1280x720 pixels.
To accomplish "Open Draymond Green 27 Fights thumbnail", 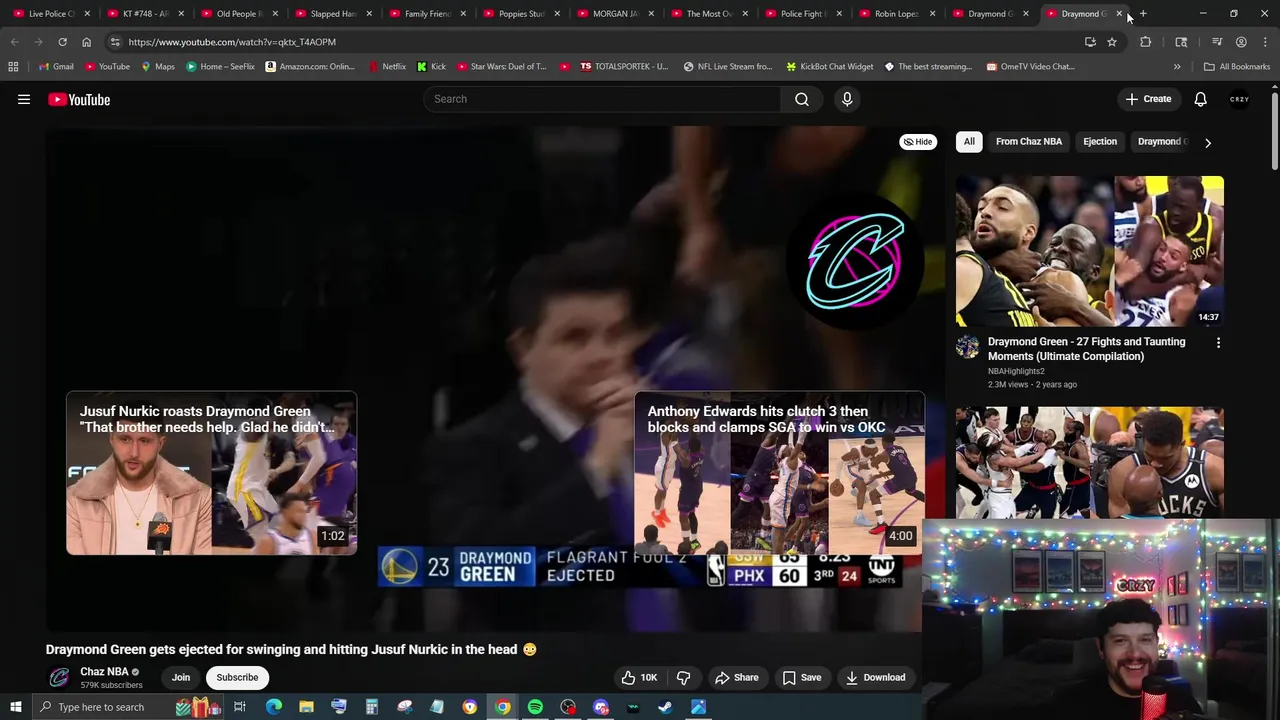I will pyautogui.click(x=1089, y=251).
